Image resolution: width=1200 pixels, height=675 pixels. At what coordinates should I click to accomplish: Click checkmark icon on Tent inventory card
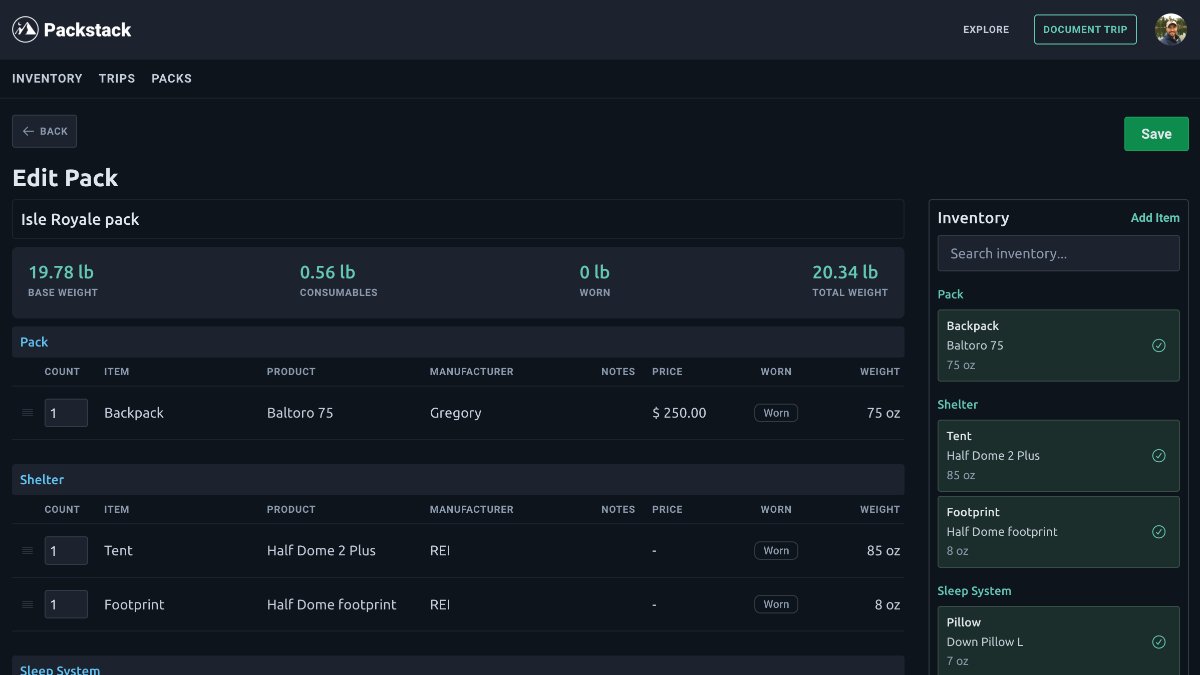1159,456
